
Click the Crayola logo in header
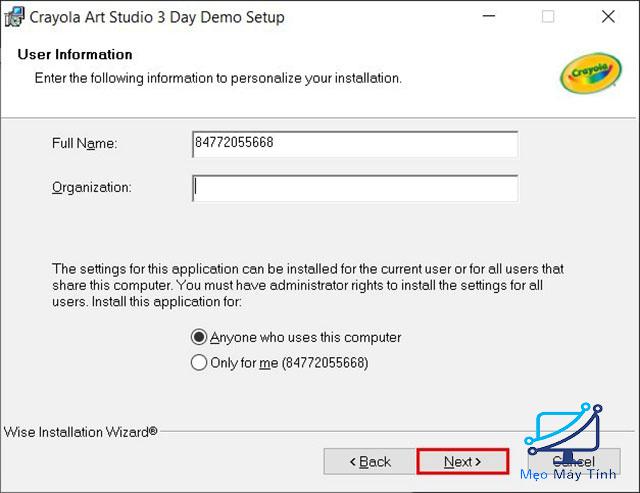(590, 73)
